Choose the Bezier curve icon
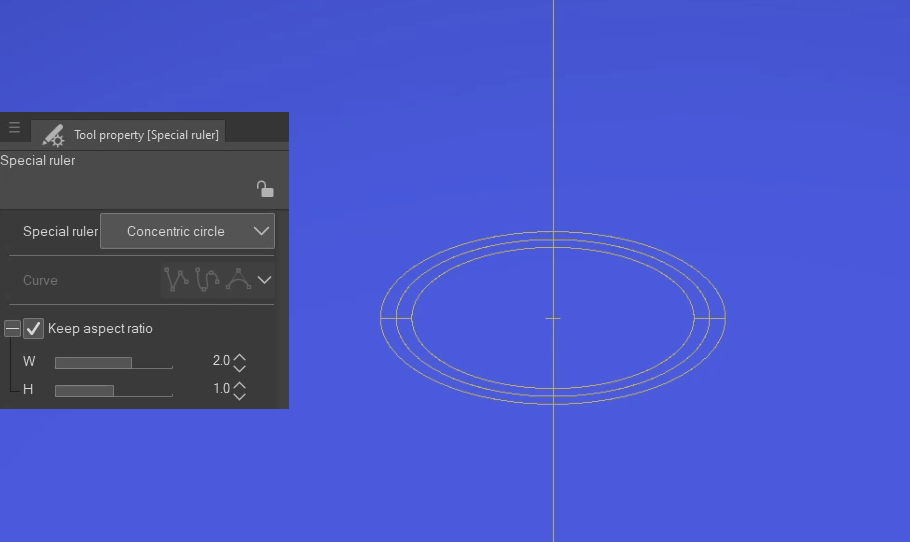The height and width of the screenshot is (542, 910). [239, 280]
